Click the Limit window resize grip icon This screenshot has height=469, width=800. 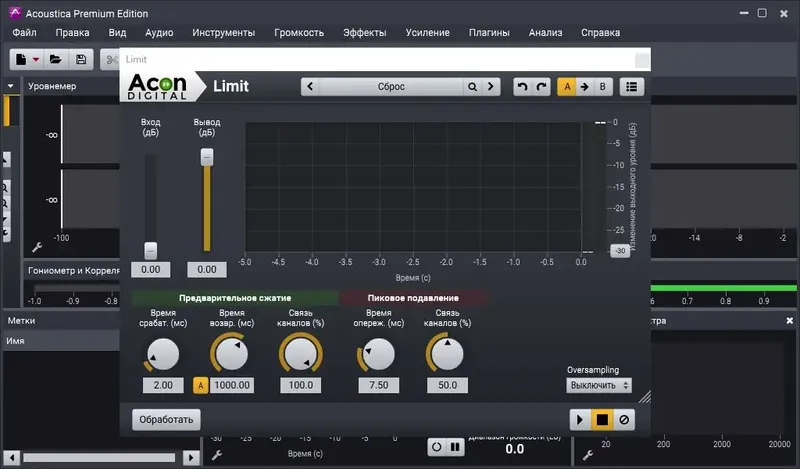tap(645, 397)
